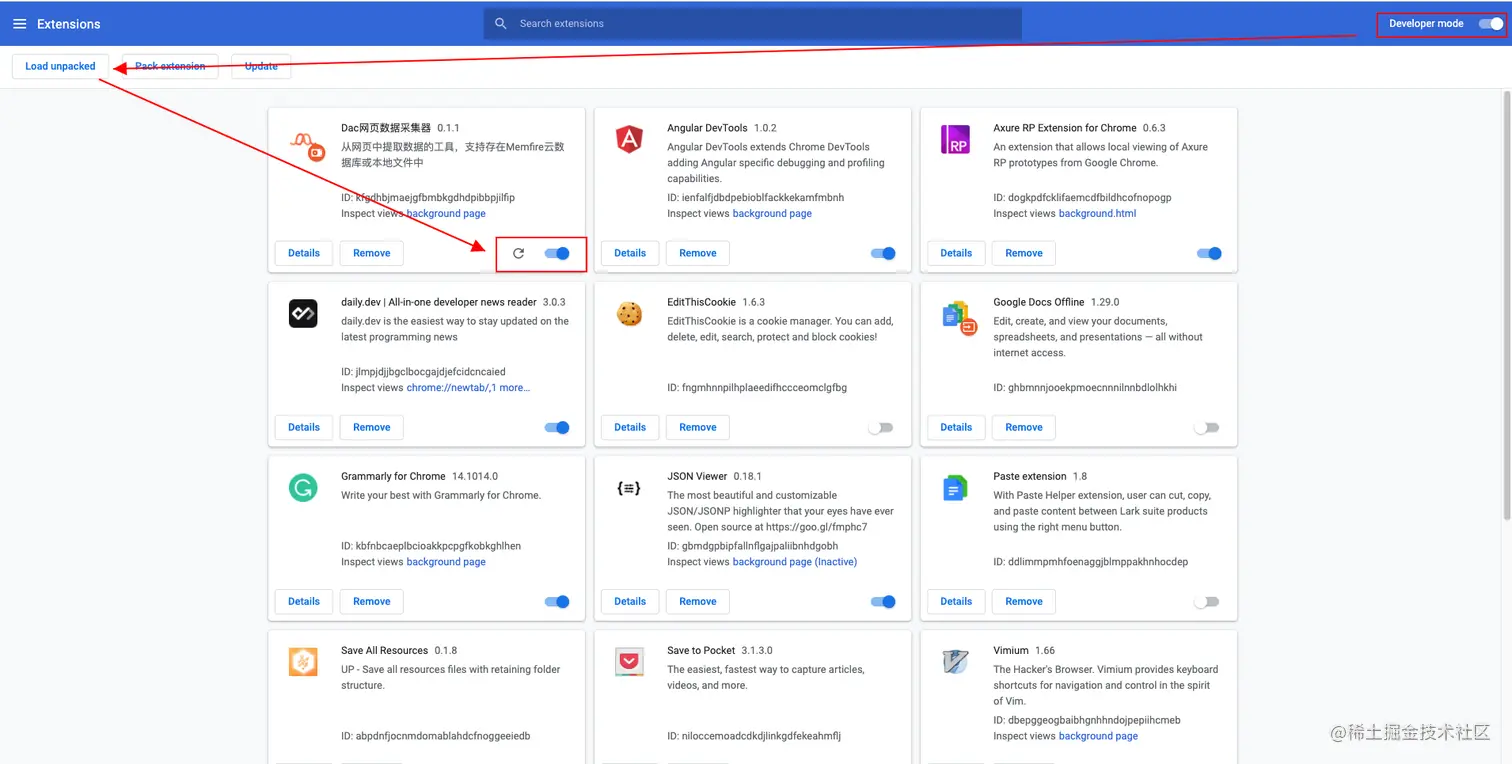The image size is (1512, 764).
Task: Enable the Paste extension toggle
Action: click(x=1207, y=601)
